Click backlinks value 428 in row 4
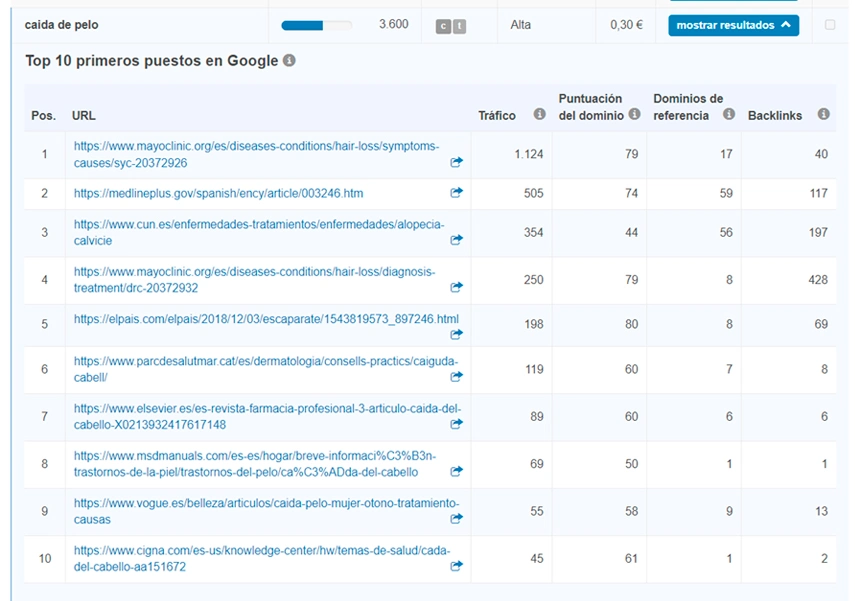855x601 pixels. pos(818,280)
